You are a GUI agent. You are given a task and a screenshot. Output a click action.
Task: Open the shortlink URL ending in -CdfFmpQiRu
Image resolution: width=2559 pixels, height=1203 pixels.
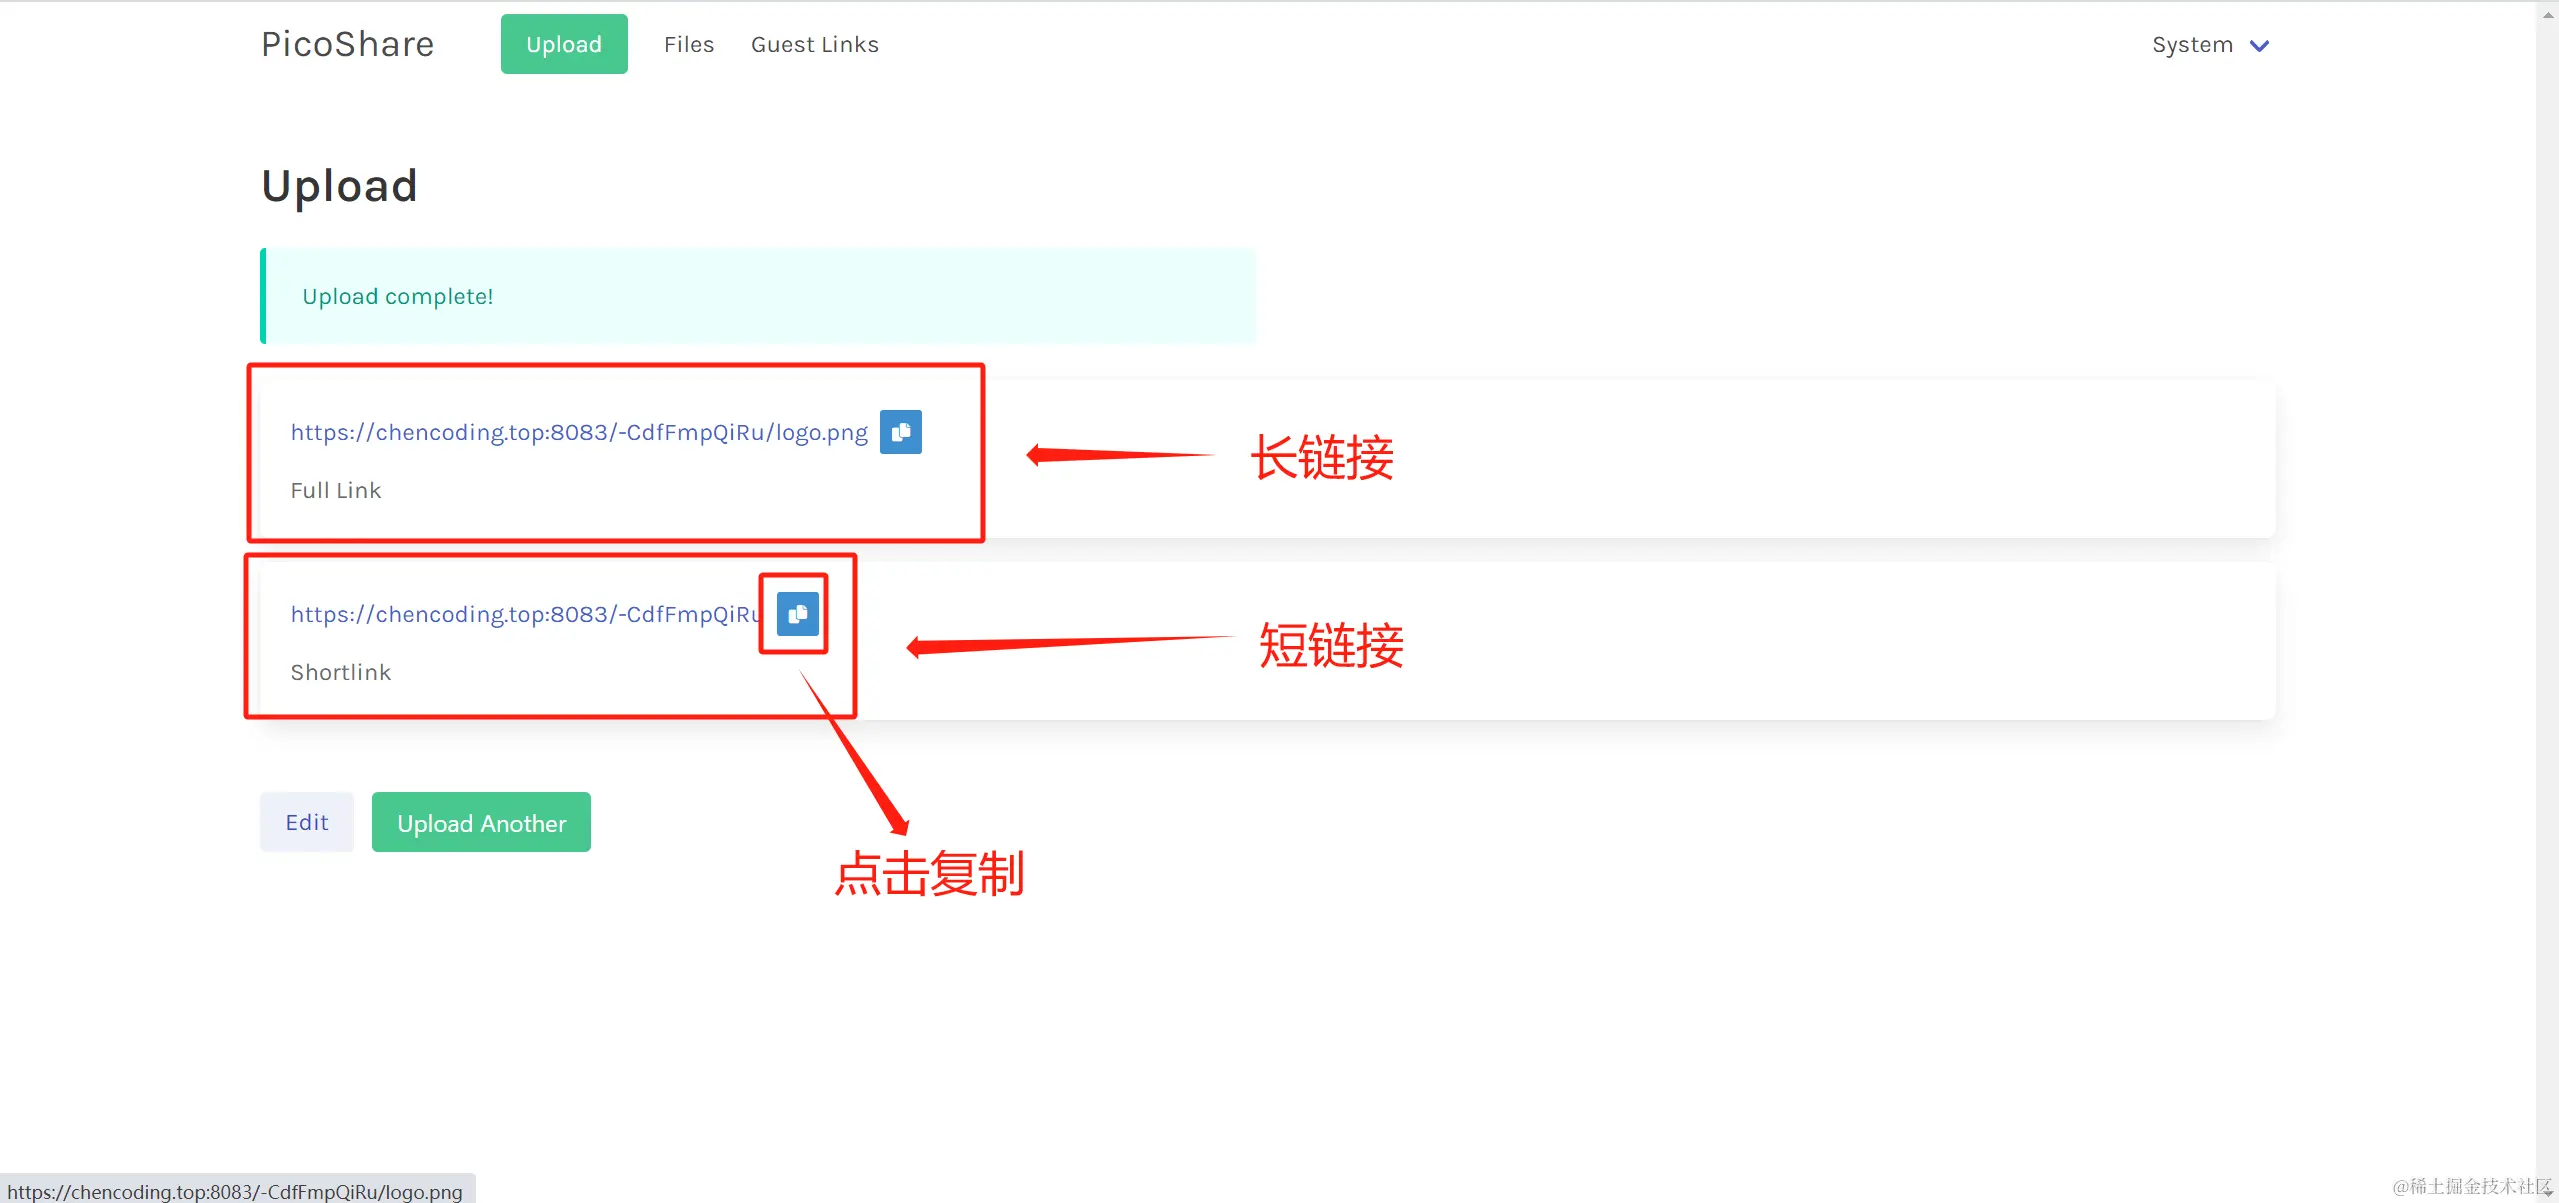point(525,614)
